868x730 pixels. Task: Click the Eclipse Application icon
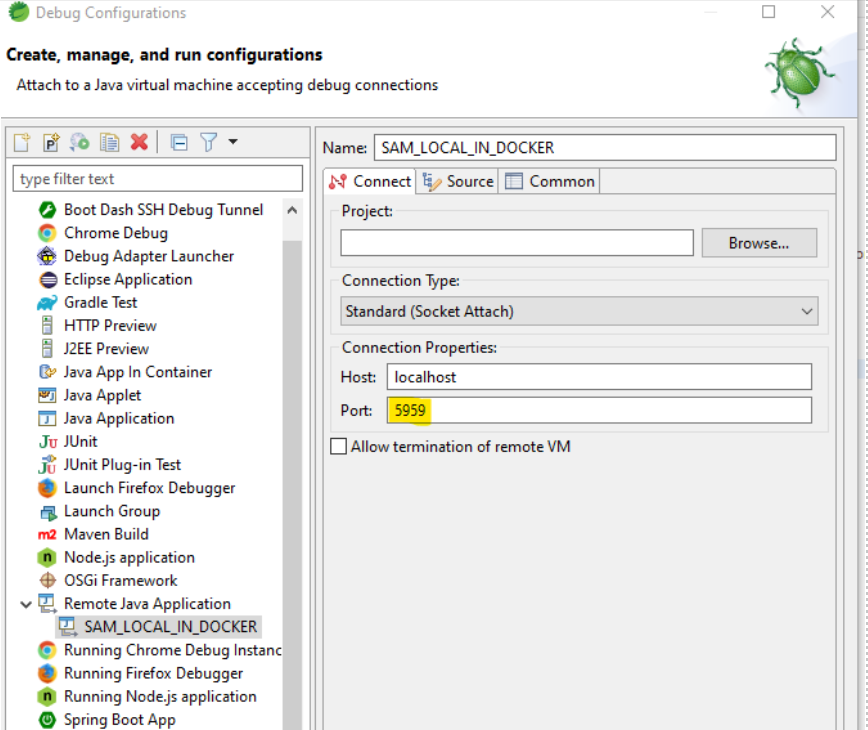point(48,279)
